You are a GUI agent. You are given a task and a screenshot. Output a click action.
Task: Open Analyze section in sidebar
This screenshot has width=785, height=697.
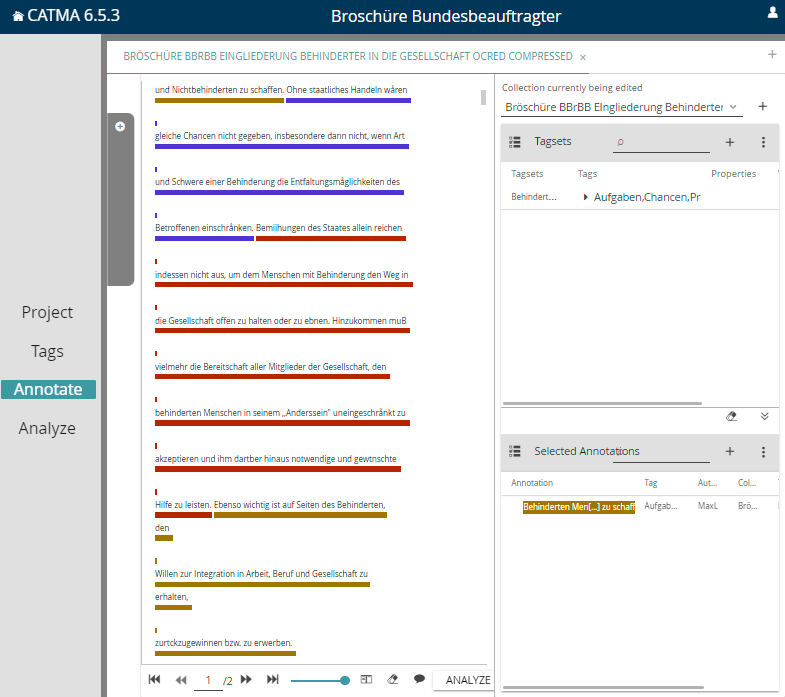[48, 428]
